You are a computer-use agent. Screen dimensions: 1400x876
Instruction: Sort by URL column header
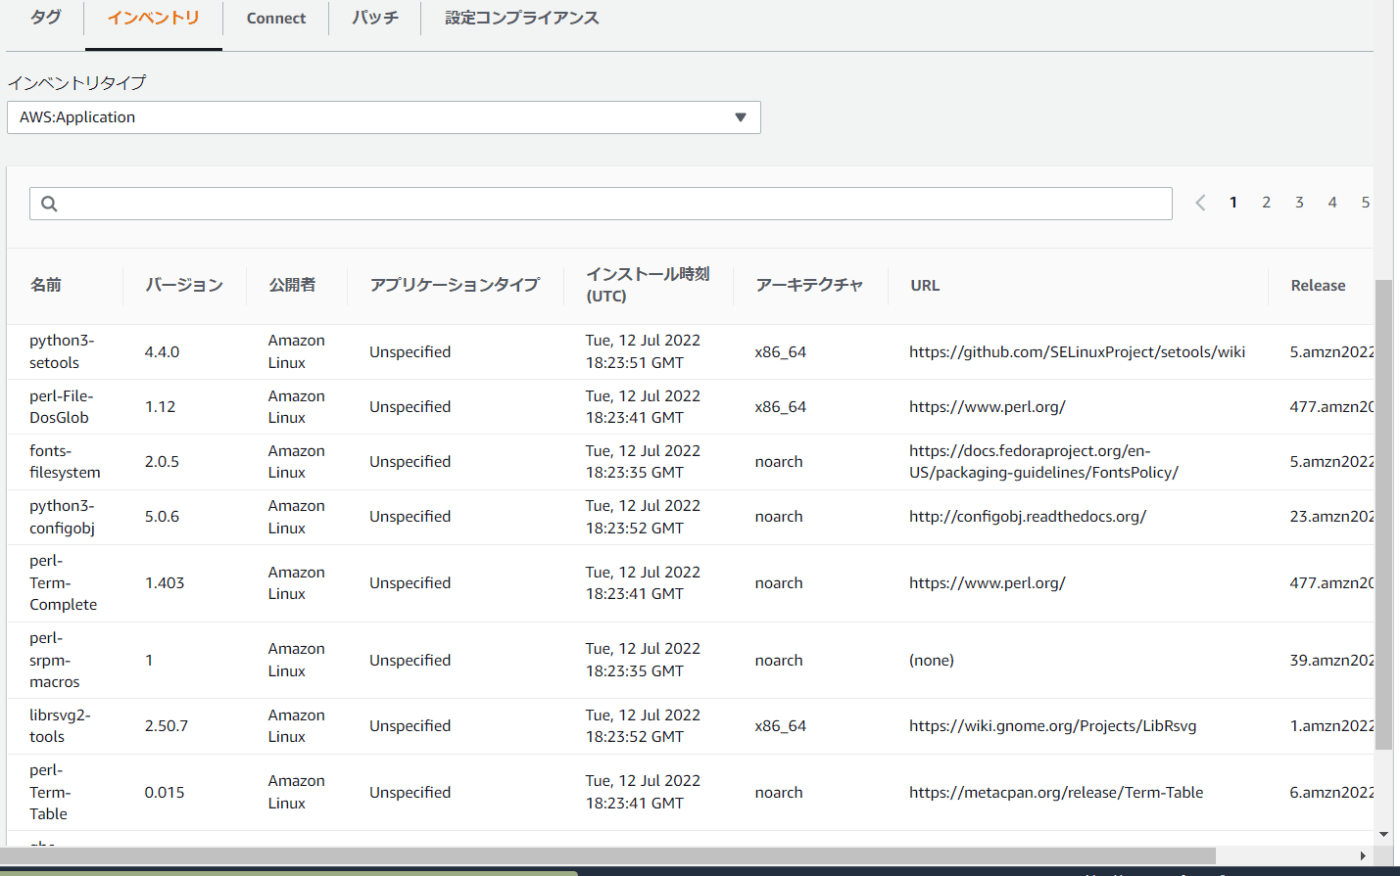pos(925,285)
